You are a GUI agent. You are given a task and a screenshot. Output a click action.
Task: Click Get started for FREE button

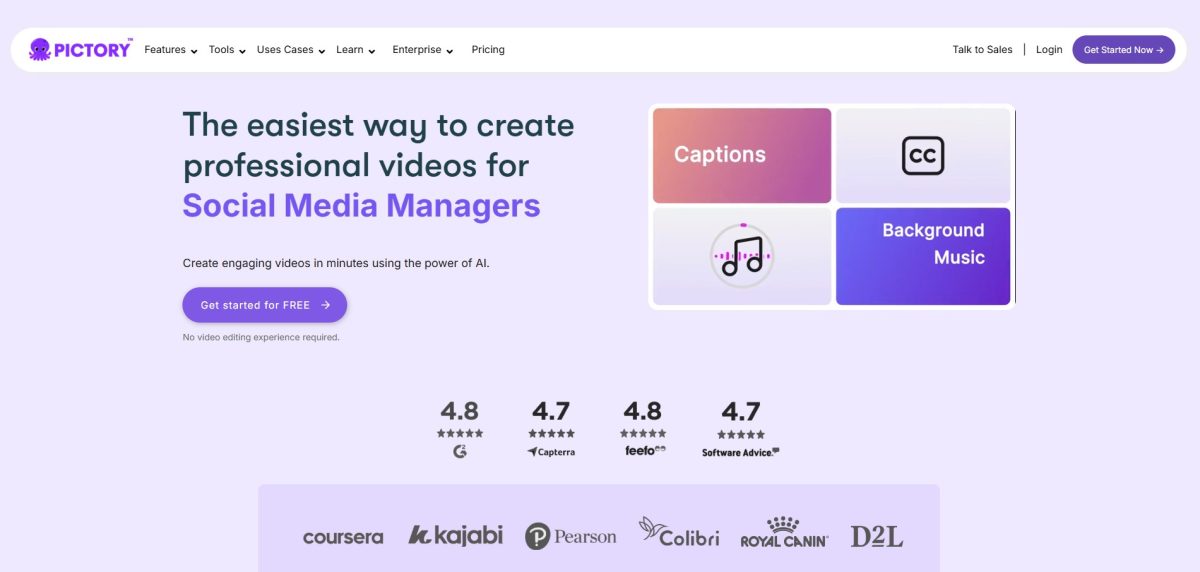point(265,305)
